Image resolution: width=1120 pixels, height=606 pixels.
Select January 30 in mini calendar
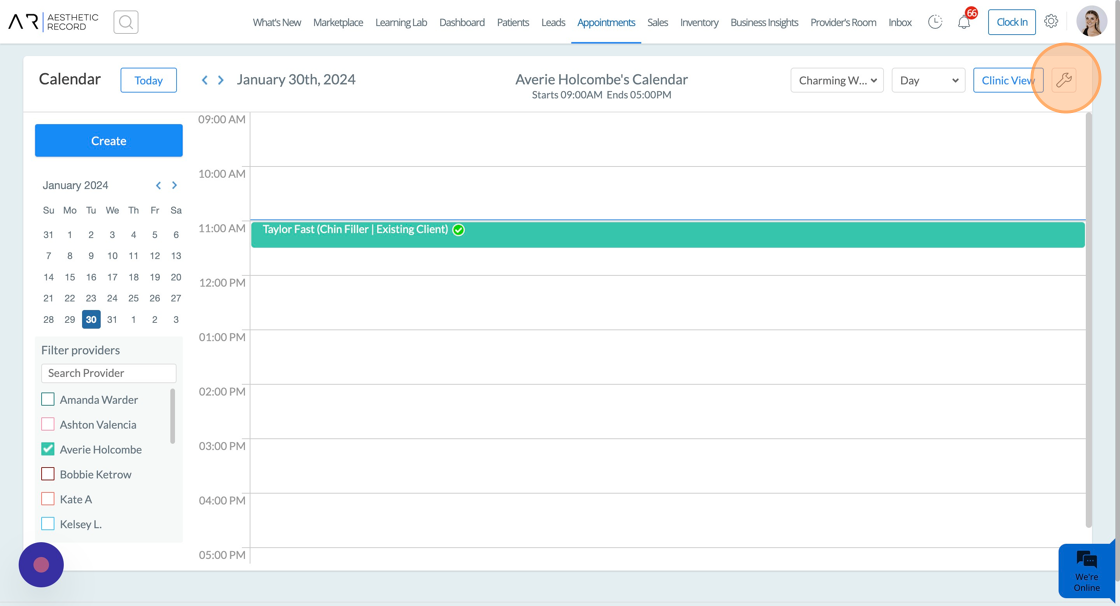point(91,319)
